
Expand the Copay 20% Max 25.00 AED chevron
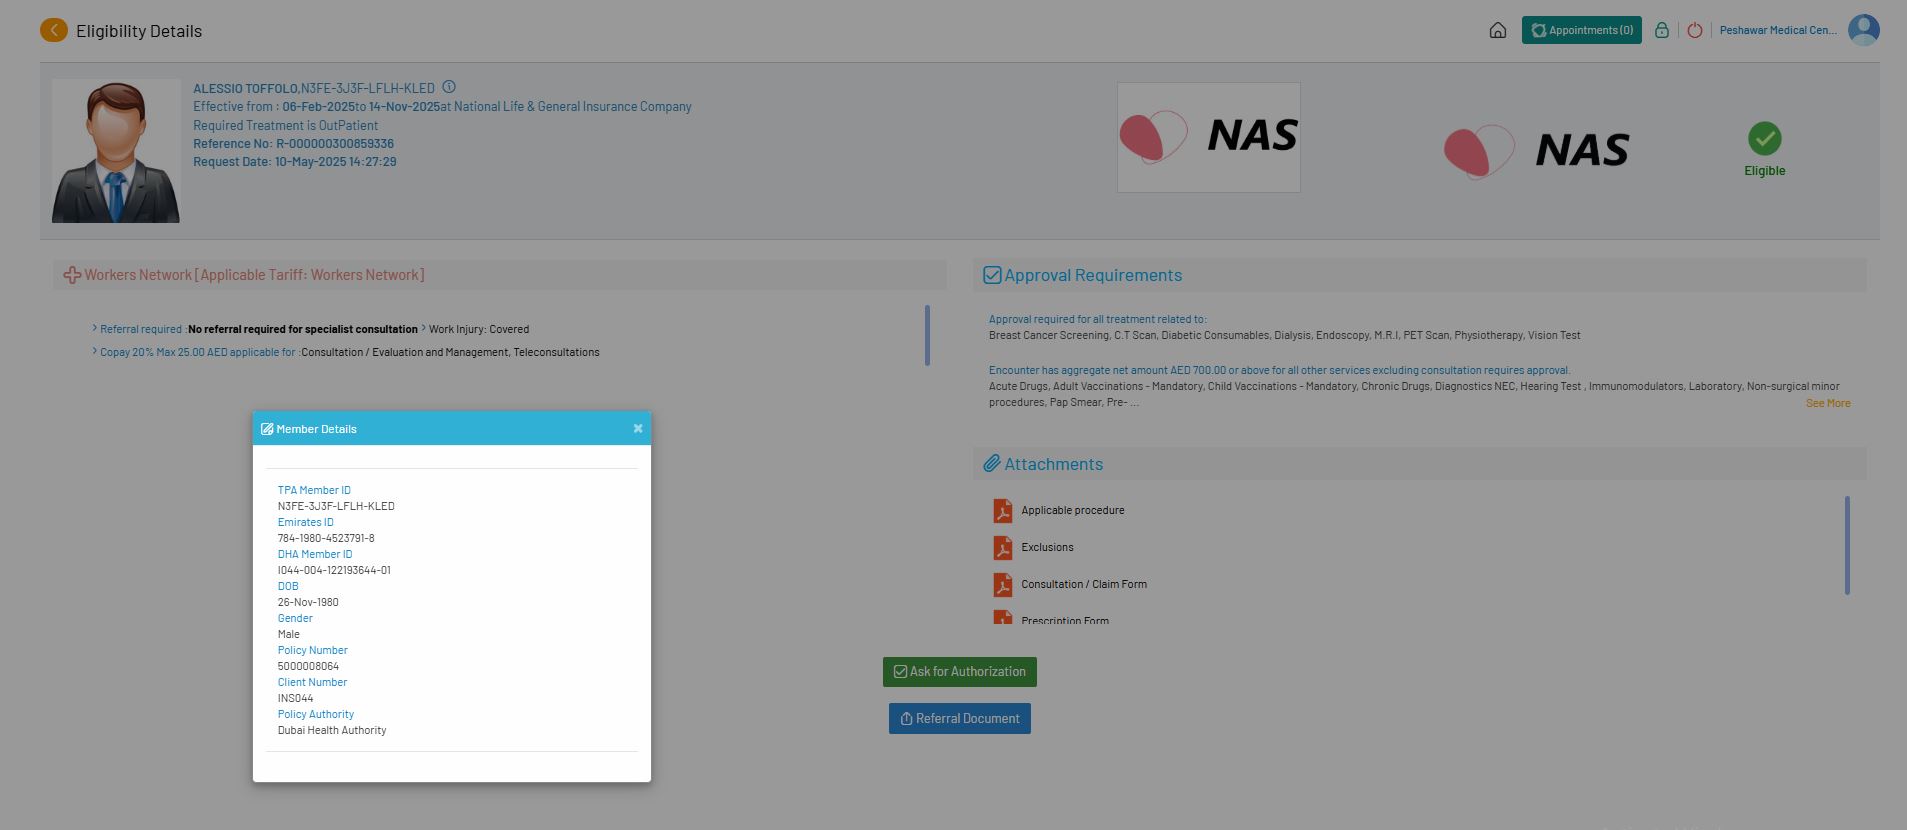click(x=95, y=351)
